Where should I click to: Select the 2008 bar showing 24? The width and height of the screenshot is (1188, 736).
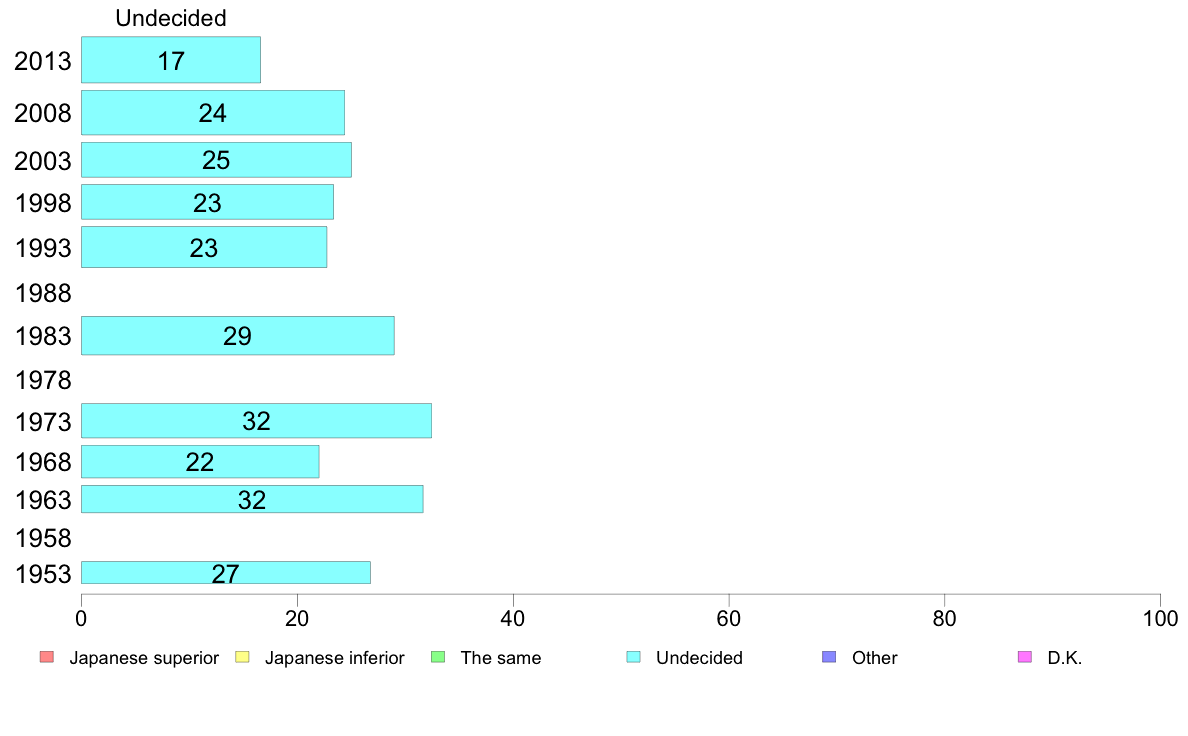point(213,113)
